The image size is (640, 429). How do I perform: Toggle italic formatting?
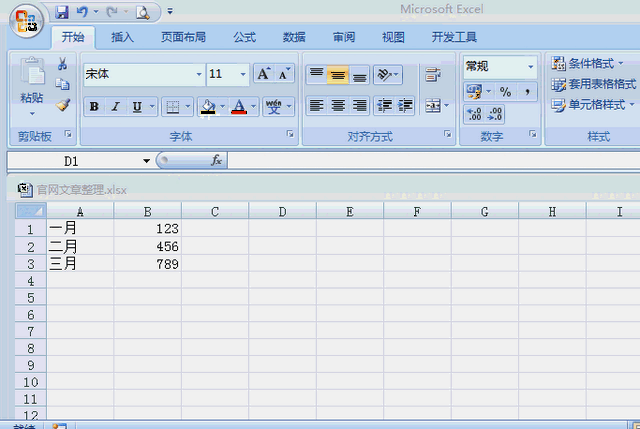tap(116, 107)
